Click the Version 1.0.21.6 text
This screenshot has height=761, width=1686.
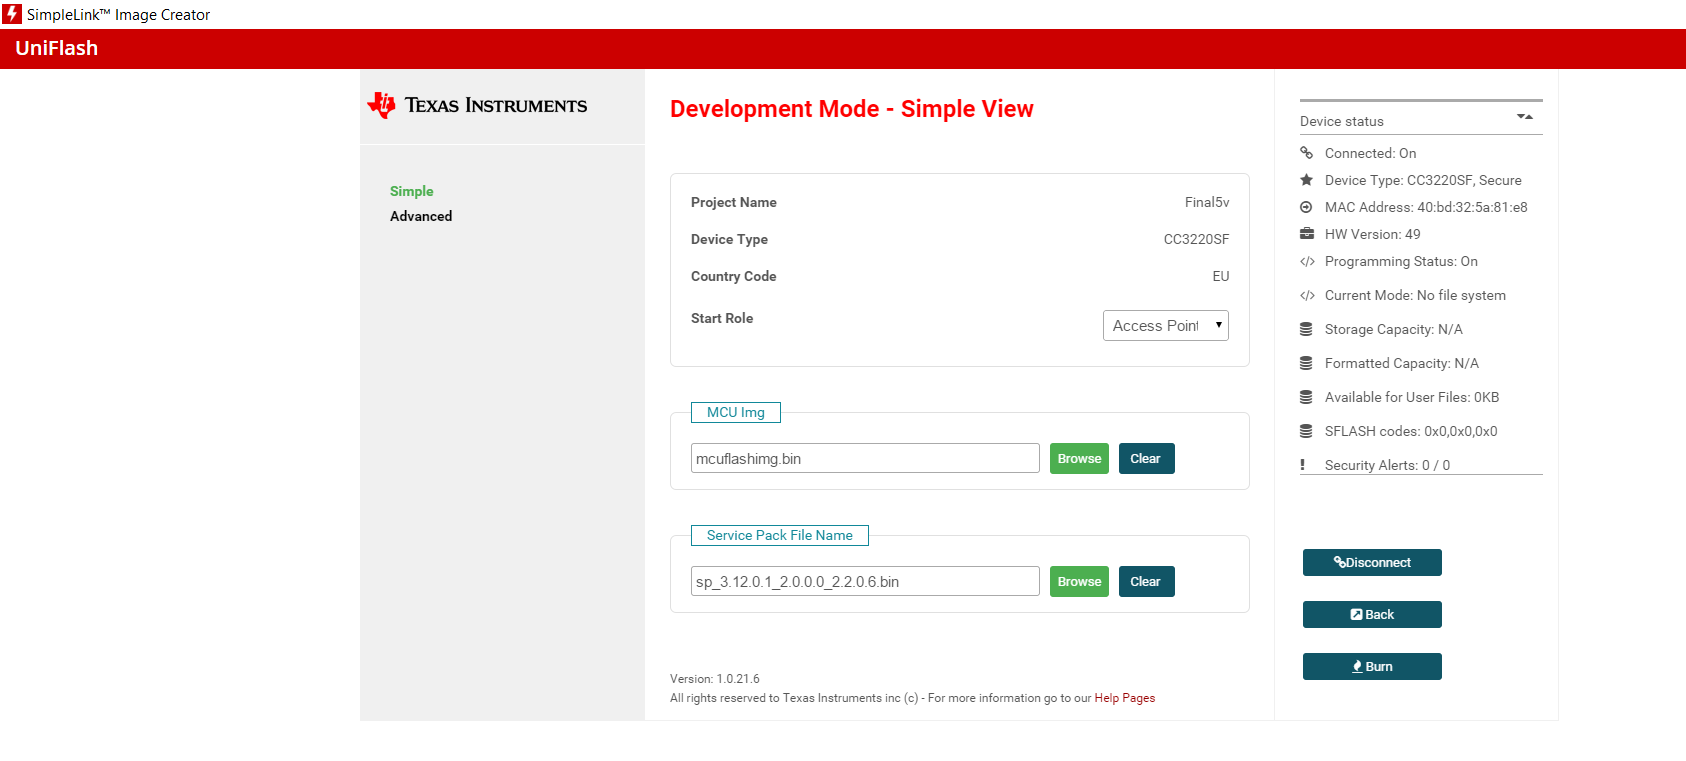(x=715, y=679)
